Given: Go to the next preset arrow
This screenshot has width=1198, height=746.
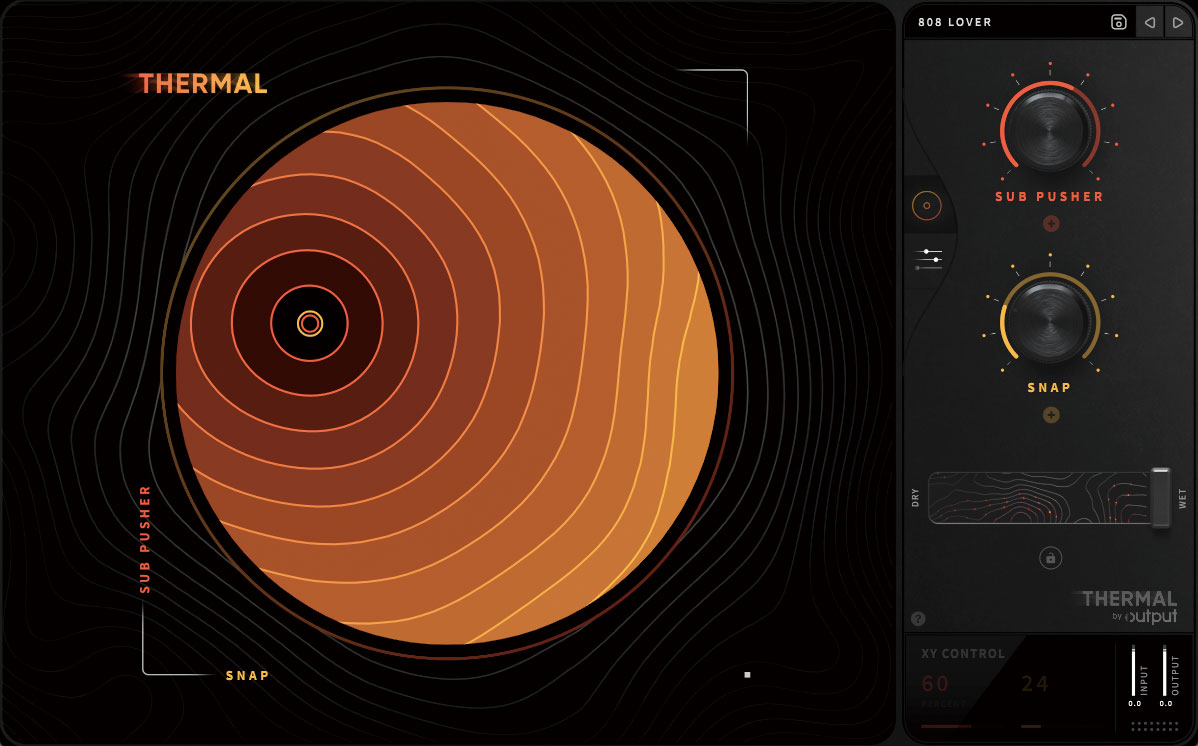Looking at the screenshot, I should (1178, 23).
